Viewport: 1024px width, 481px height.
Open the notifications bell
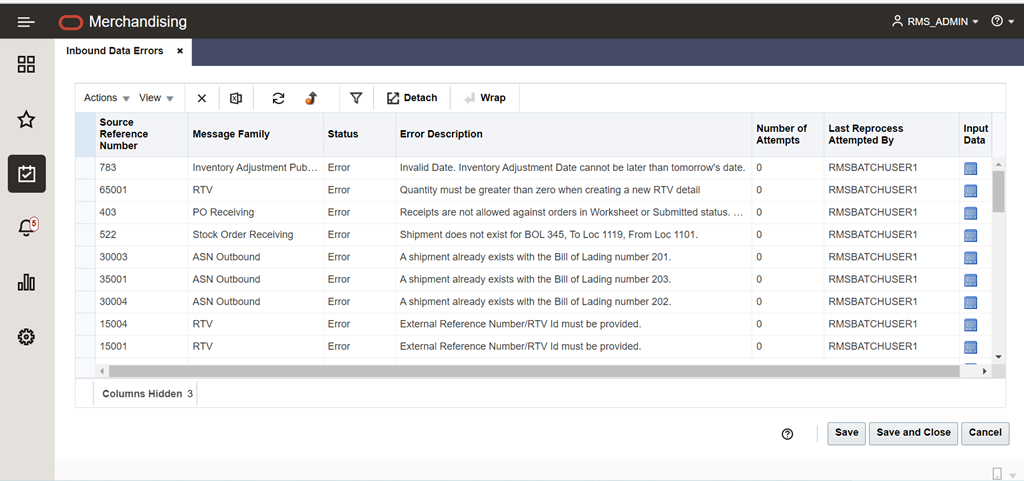pyautogui.click(x=27, y=227)
